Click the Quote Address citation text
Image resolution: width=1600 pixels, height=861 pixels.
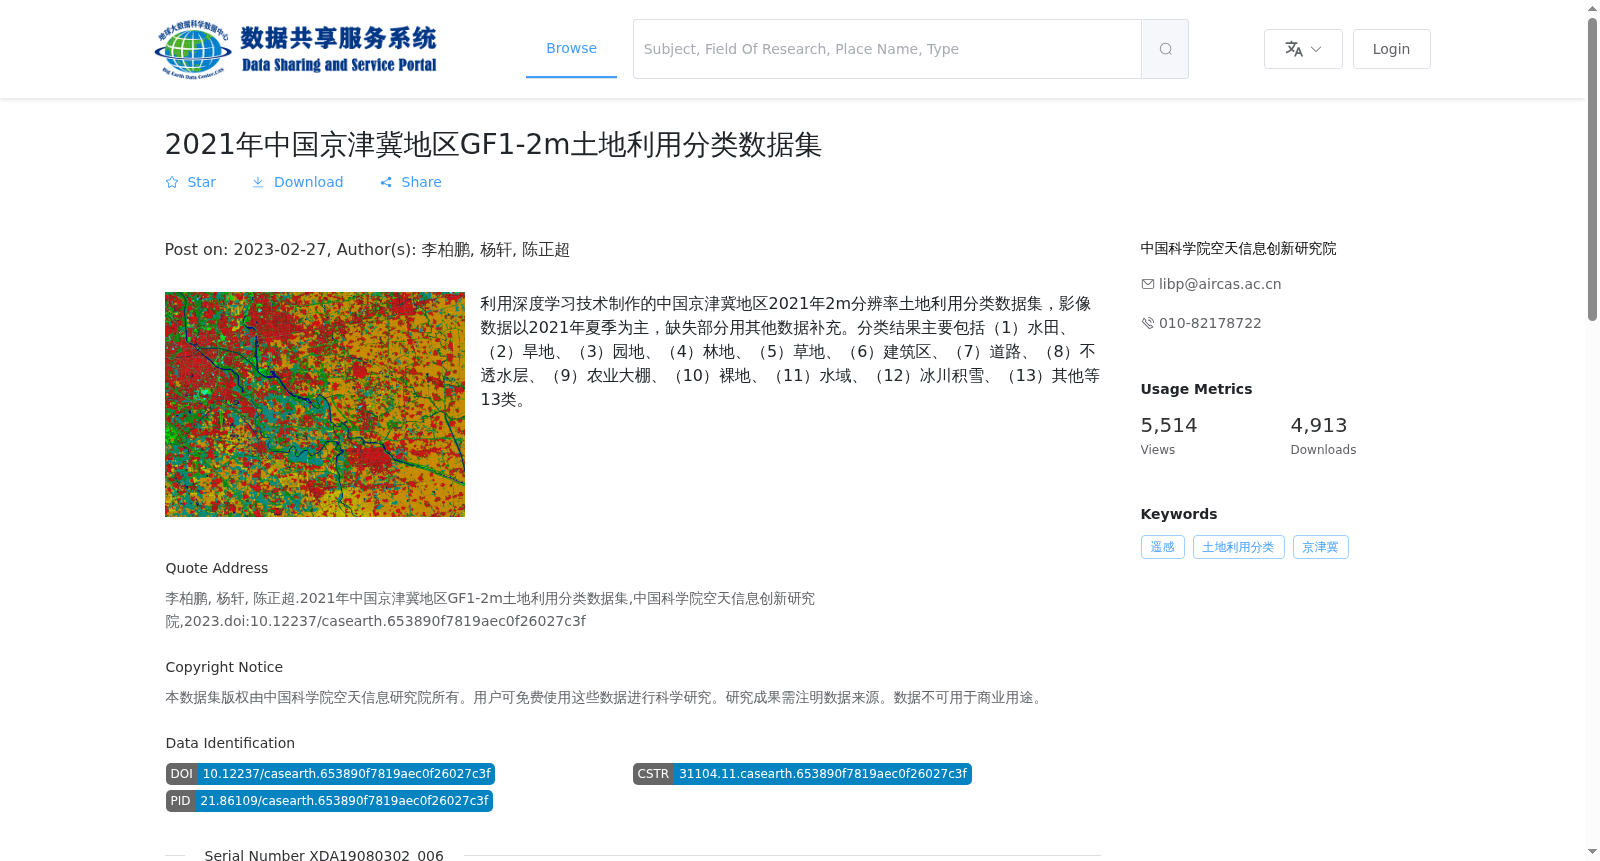pyautogui.click(x=490, y=610)
